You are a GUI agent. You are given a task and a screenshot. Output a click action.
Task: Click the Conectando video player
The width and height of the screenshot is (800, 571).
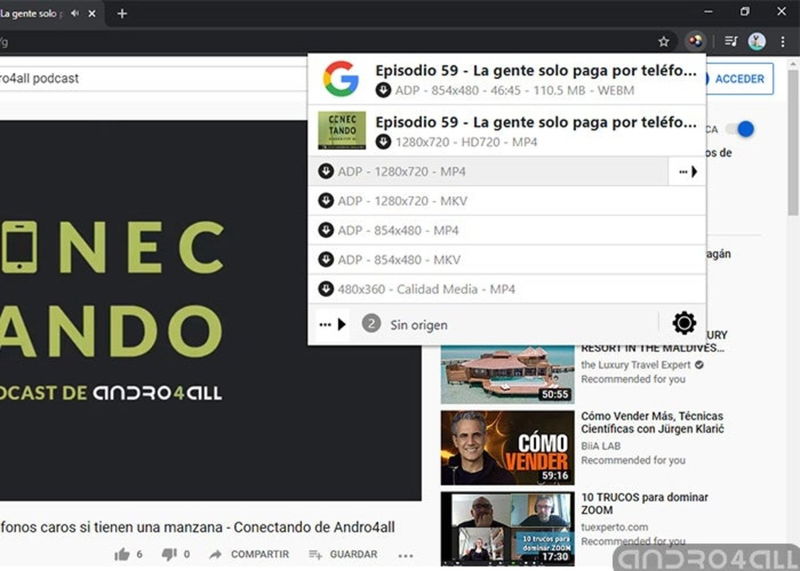(x=211, y=311)
